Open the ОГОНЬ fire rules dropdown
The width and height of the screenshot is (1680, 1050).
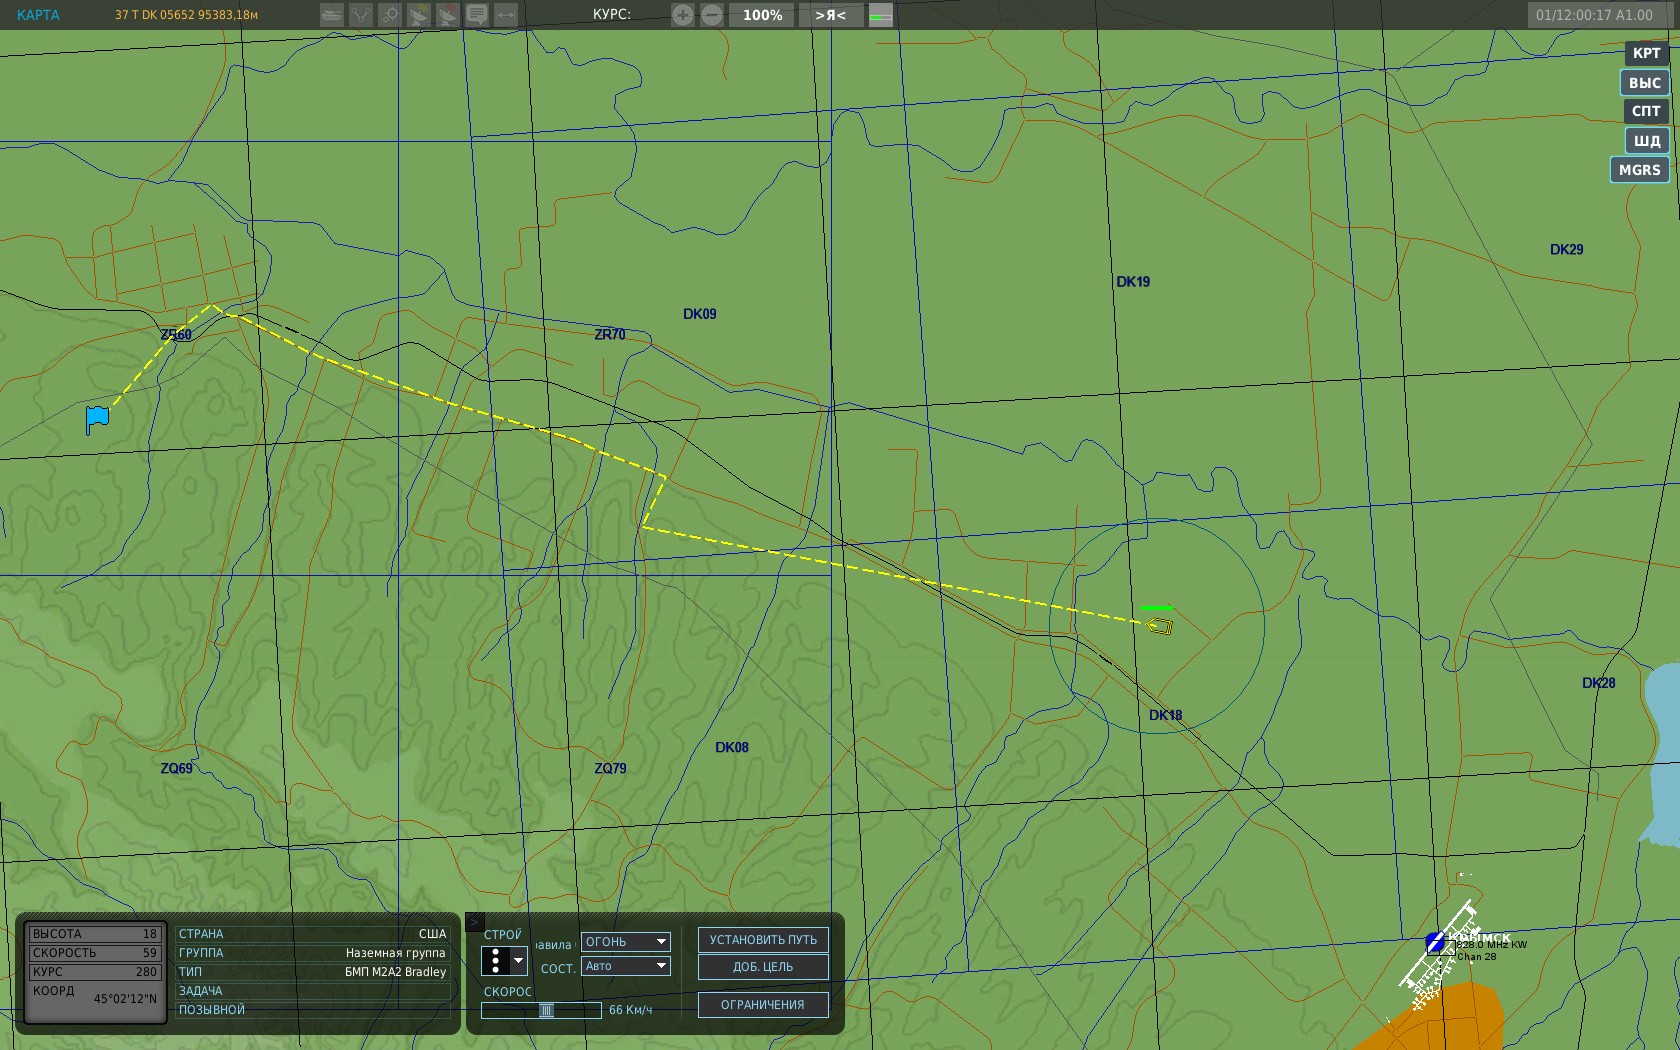pyautogui.click(x=626, y=942)
